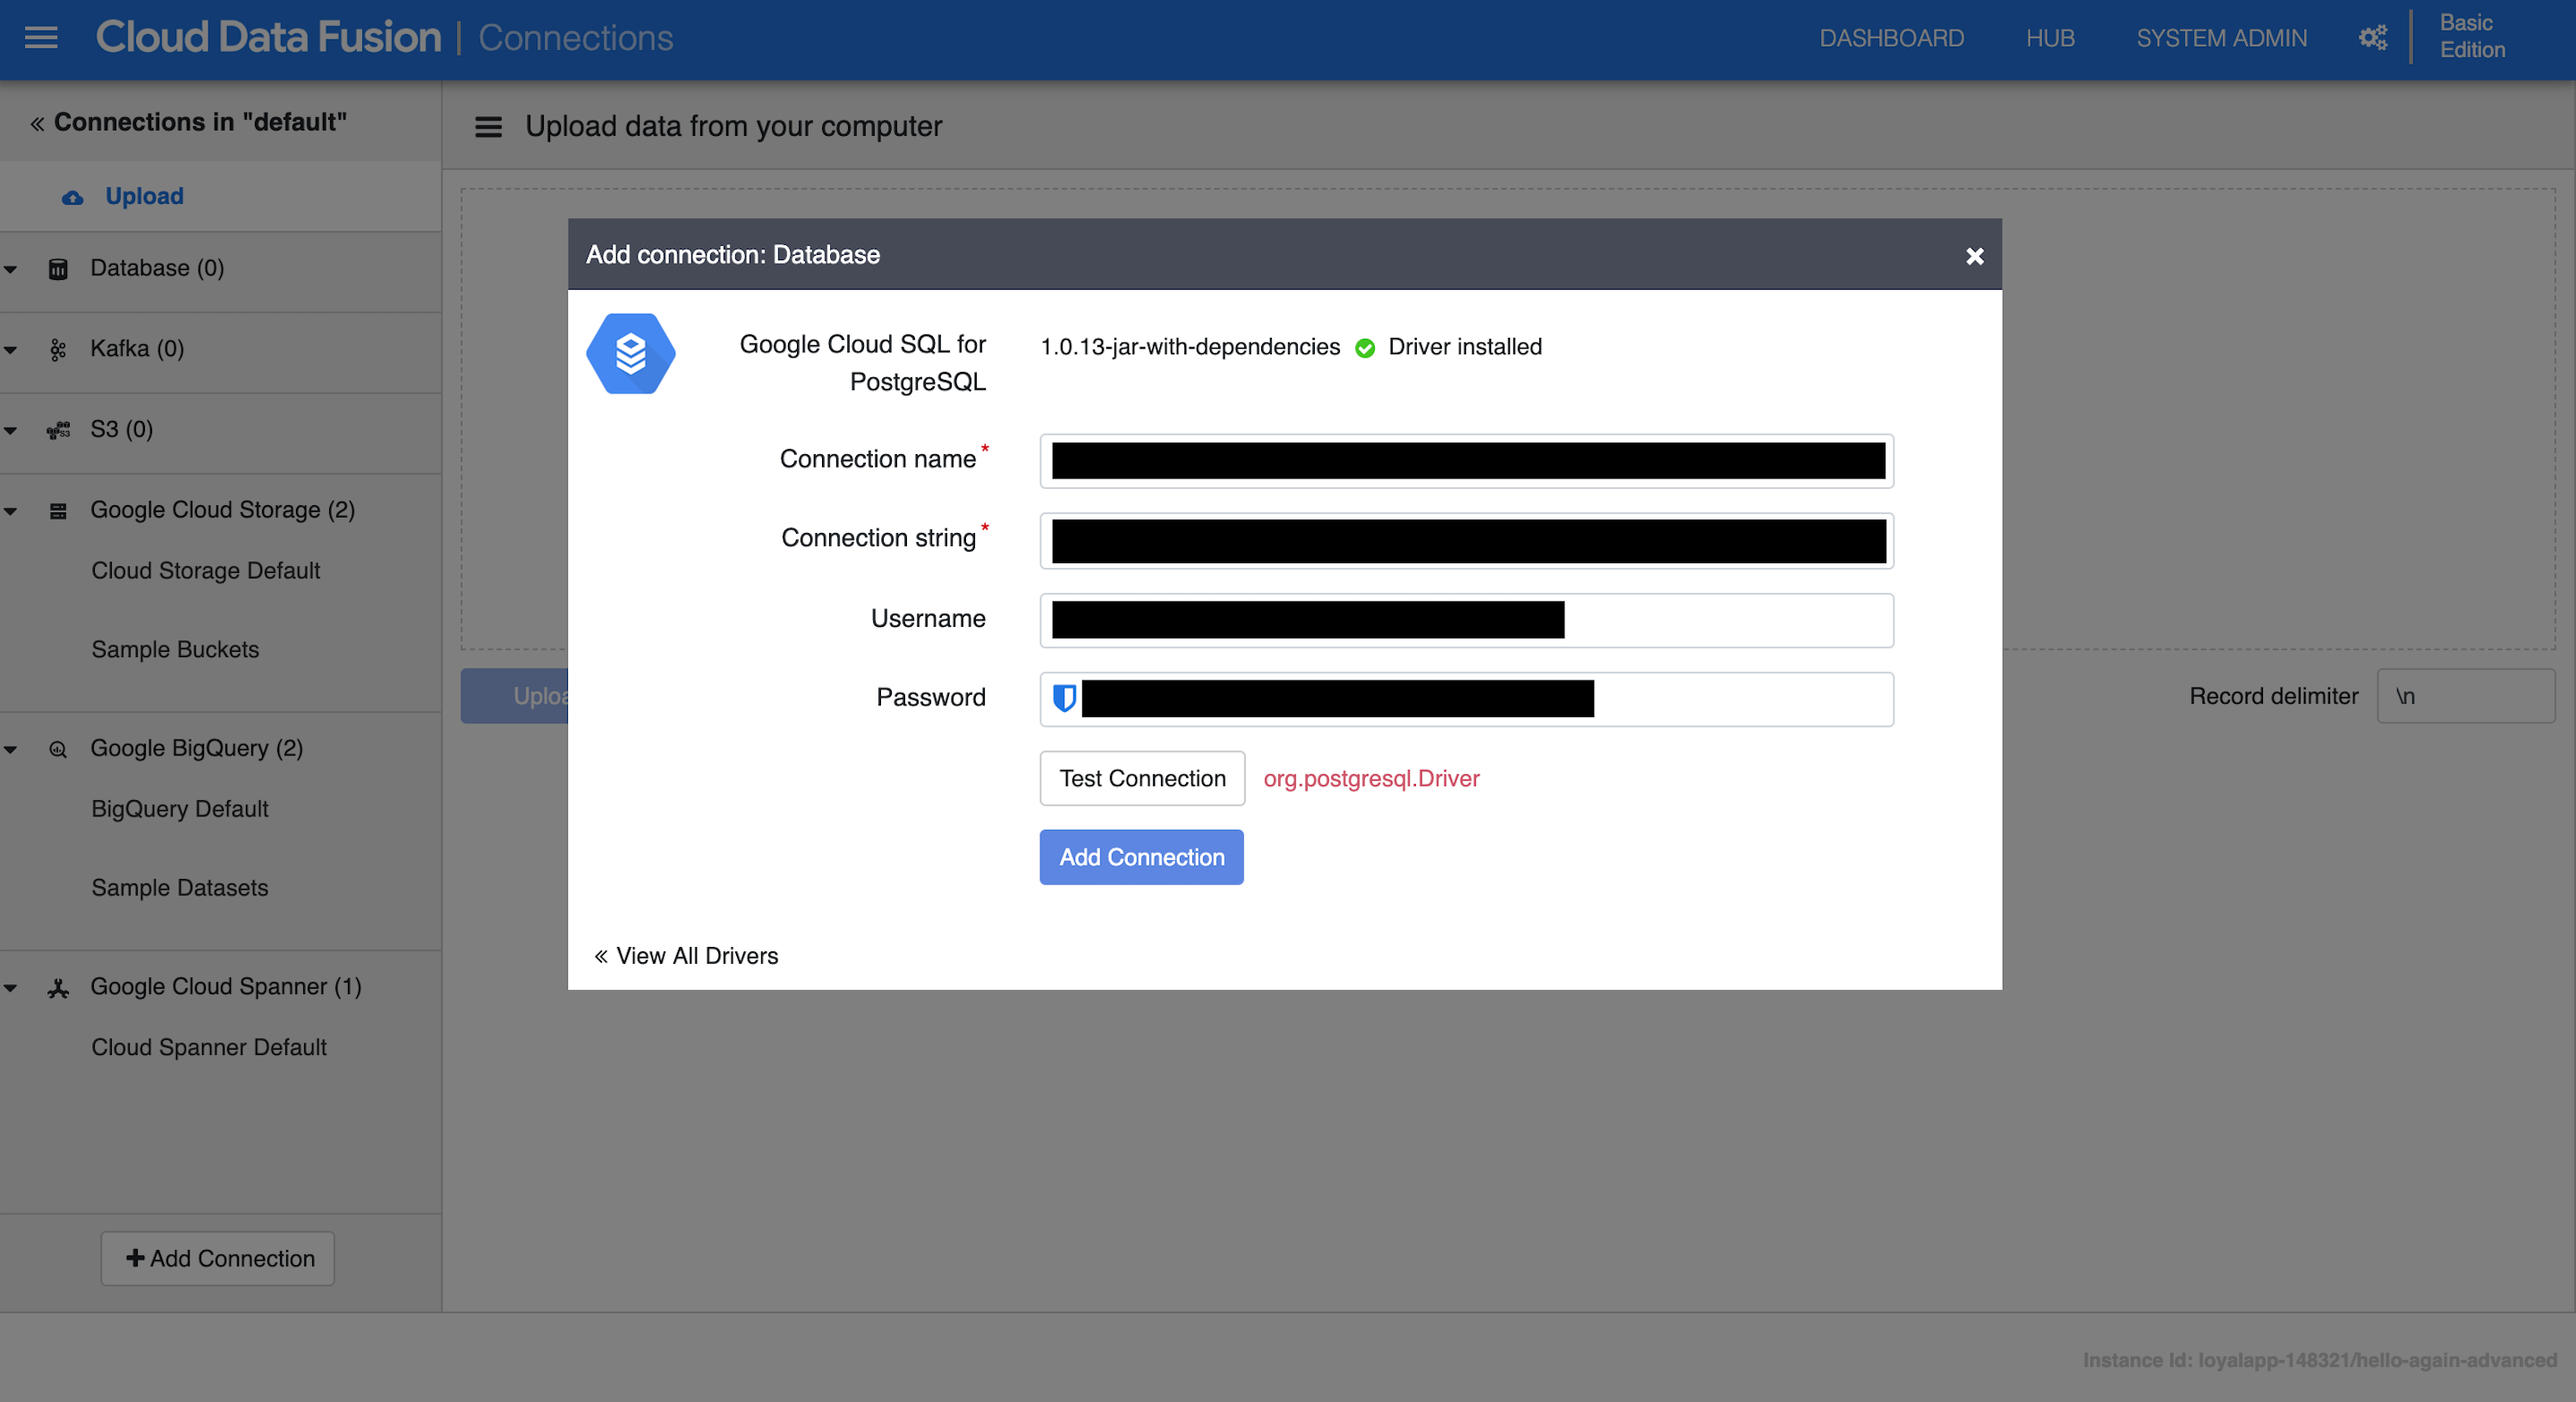This screenshot has width=2576, height=1402.
Task: Toggle the panel menu beside Upload data title
Action: tap(488, 127)
